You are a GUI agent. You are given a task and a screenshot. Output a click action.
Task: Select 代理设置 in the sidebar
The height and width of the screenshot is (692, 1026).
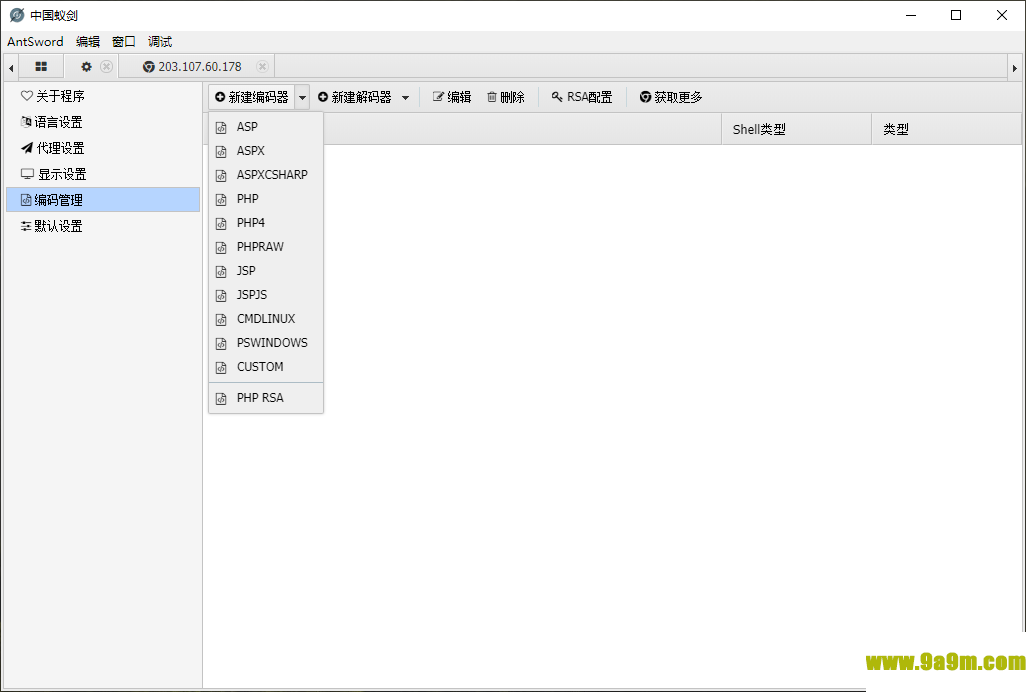pos(103,148)
